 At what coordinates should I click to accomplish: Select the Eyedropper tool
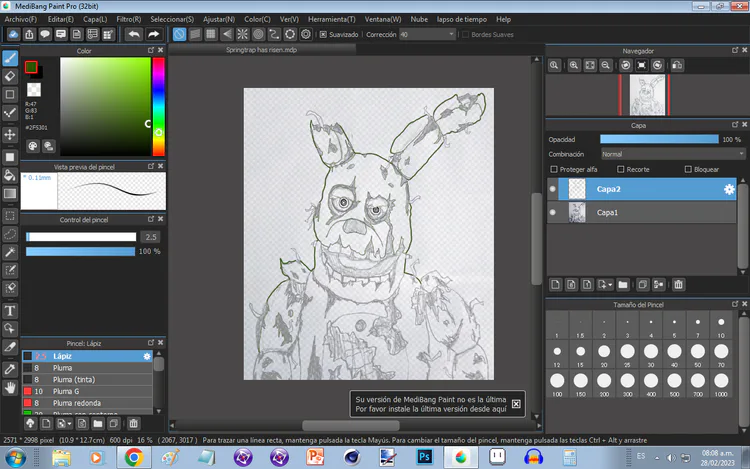pyautogui.click(x=10, y=369)
